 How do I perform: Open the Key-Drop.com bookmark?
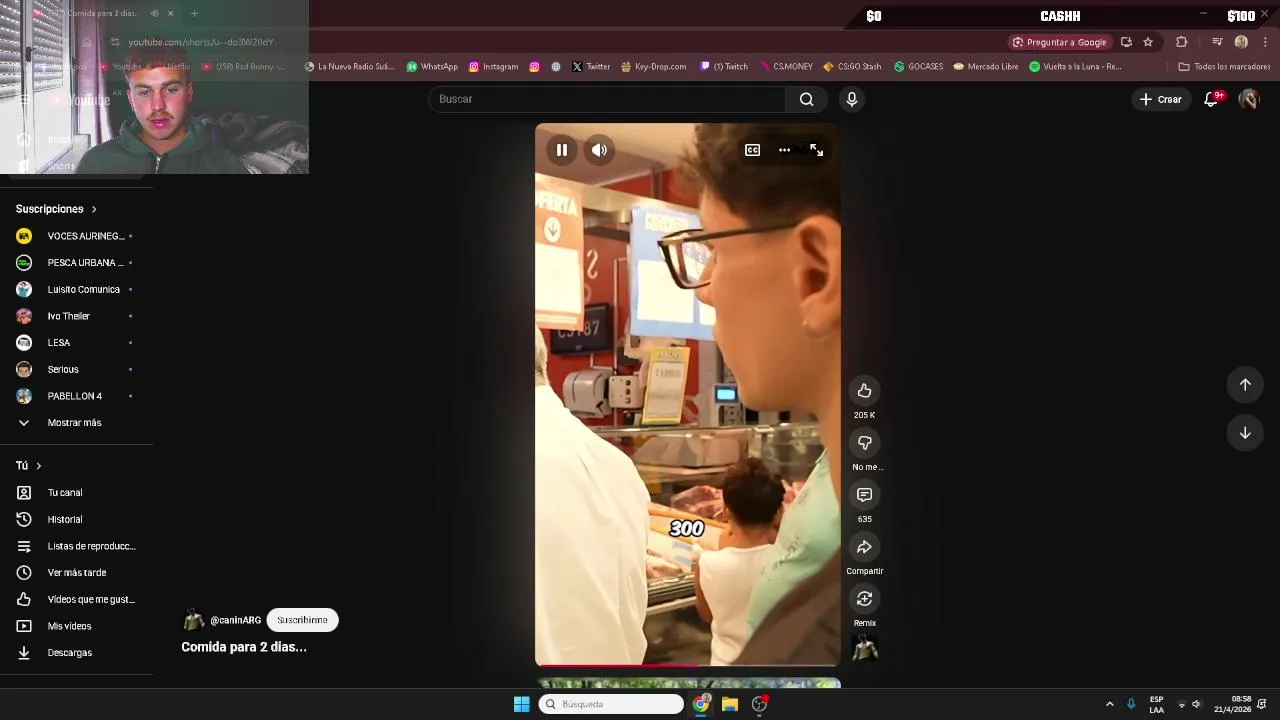pyautogui.click(x=653, y=67)
